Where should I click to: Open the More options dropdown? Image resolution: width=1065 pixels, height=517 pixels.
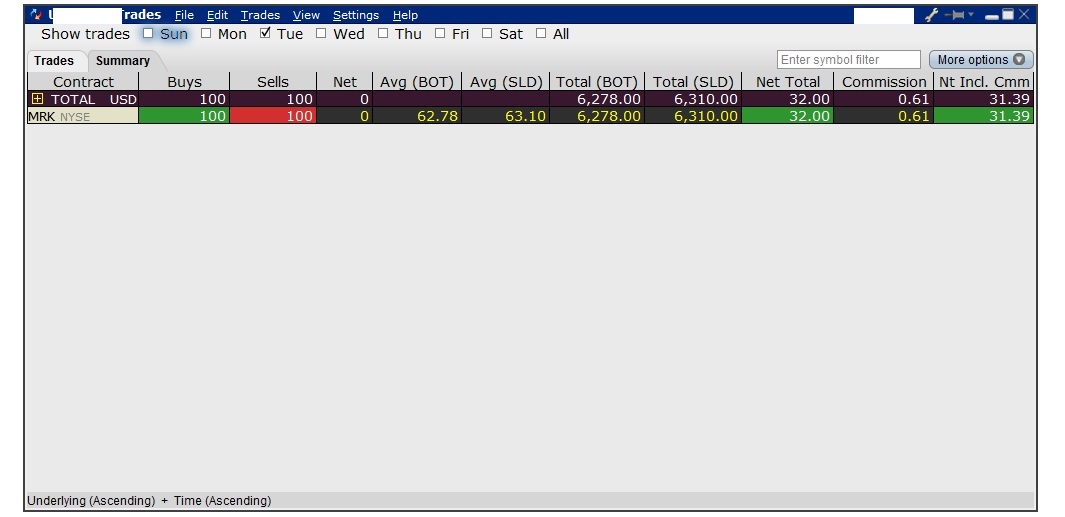coord(981,60)
